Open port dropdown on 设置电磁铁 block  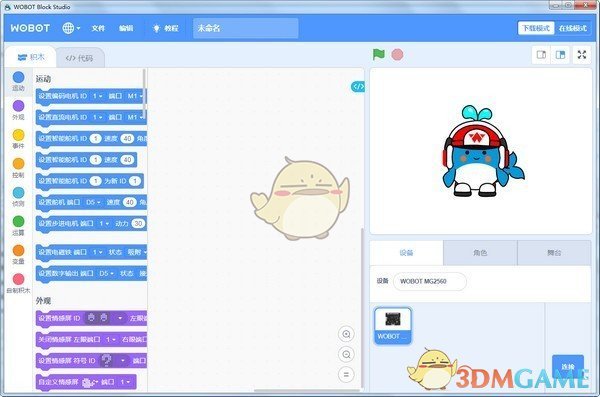(x=98, y=252)
